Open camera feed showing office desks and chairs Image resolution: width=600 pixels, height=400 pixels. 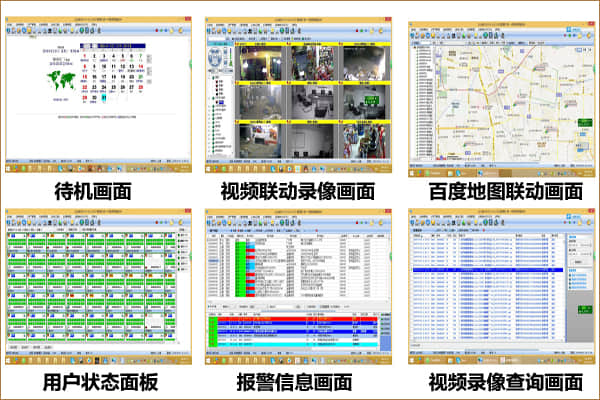click(312, 102)
